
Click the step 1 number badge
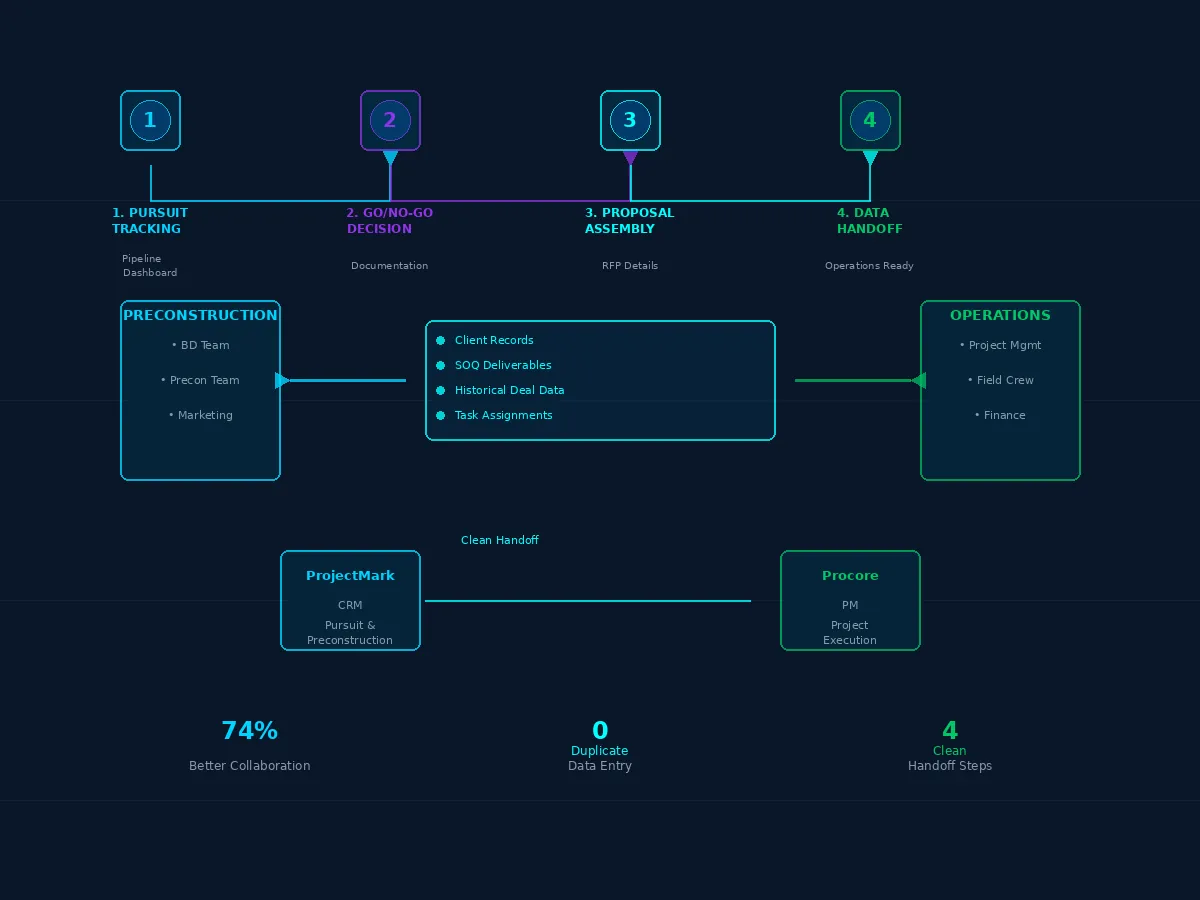pyautogui.click(x=150, y=120)
